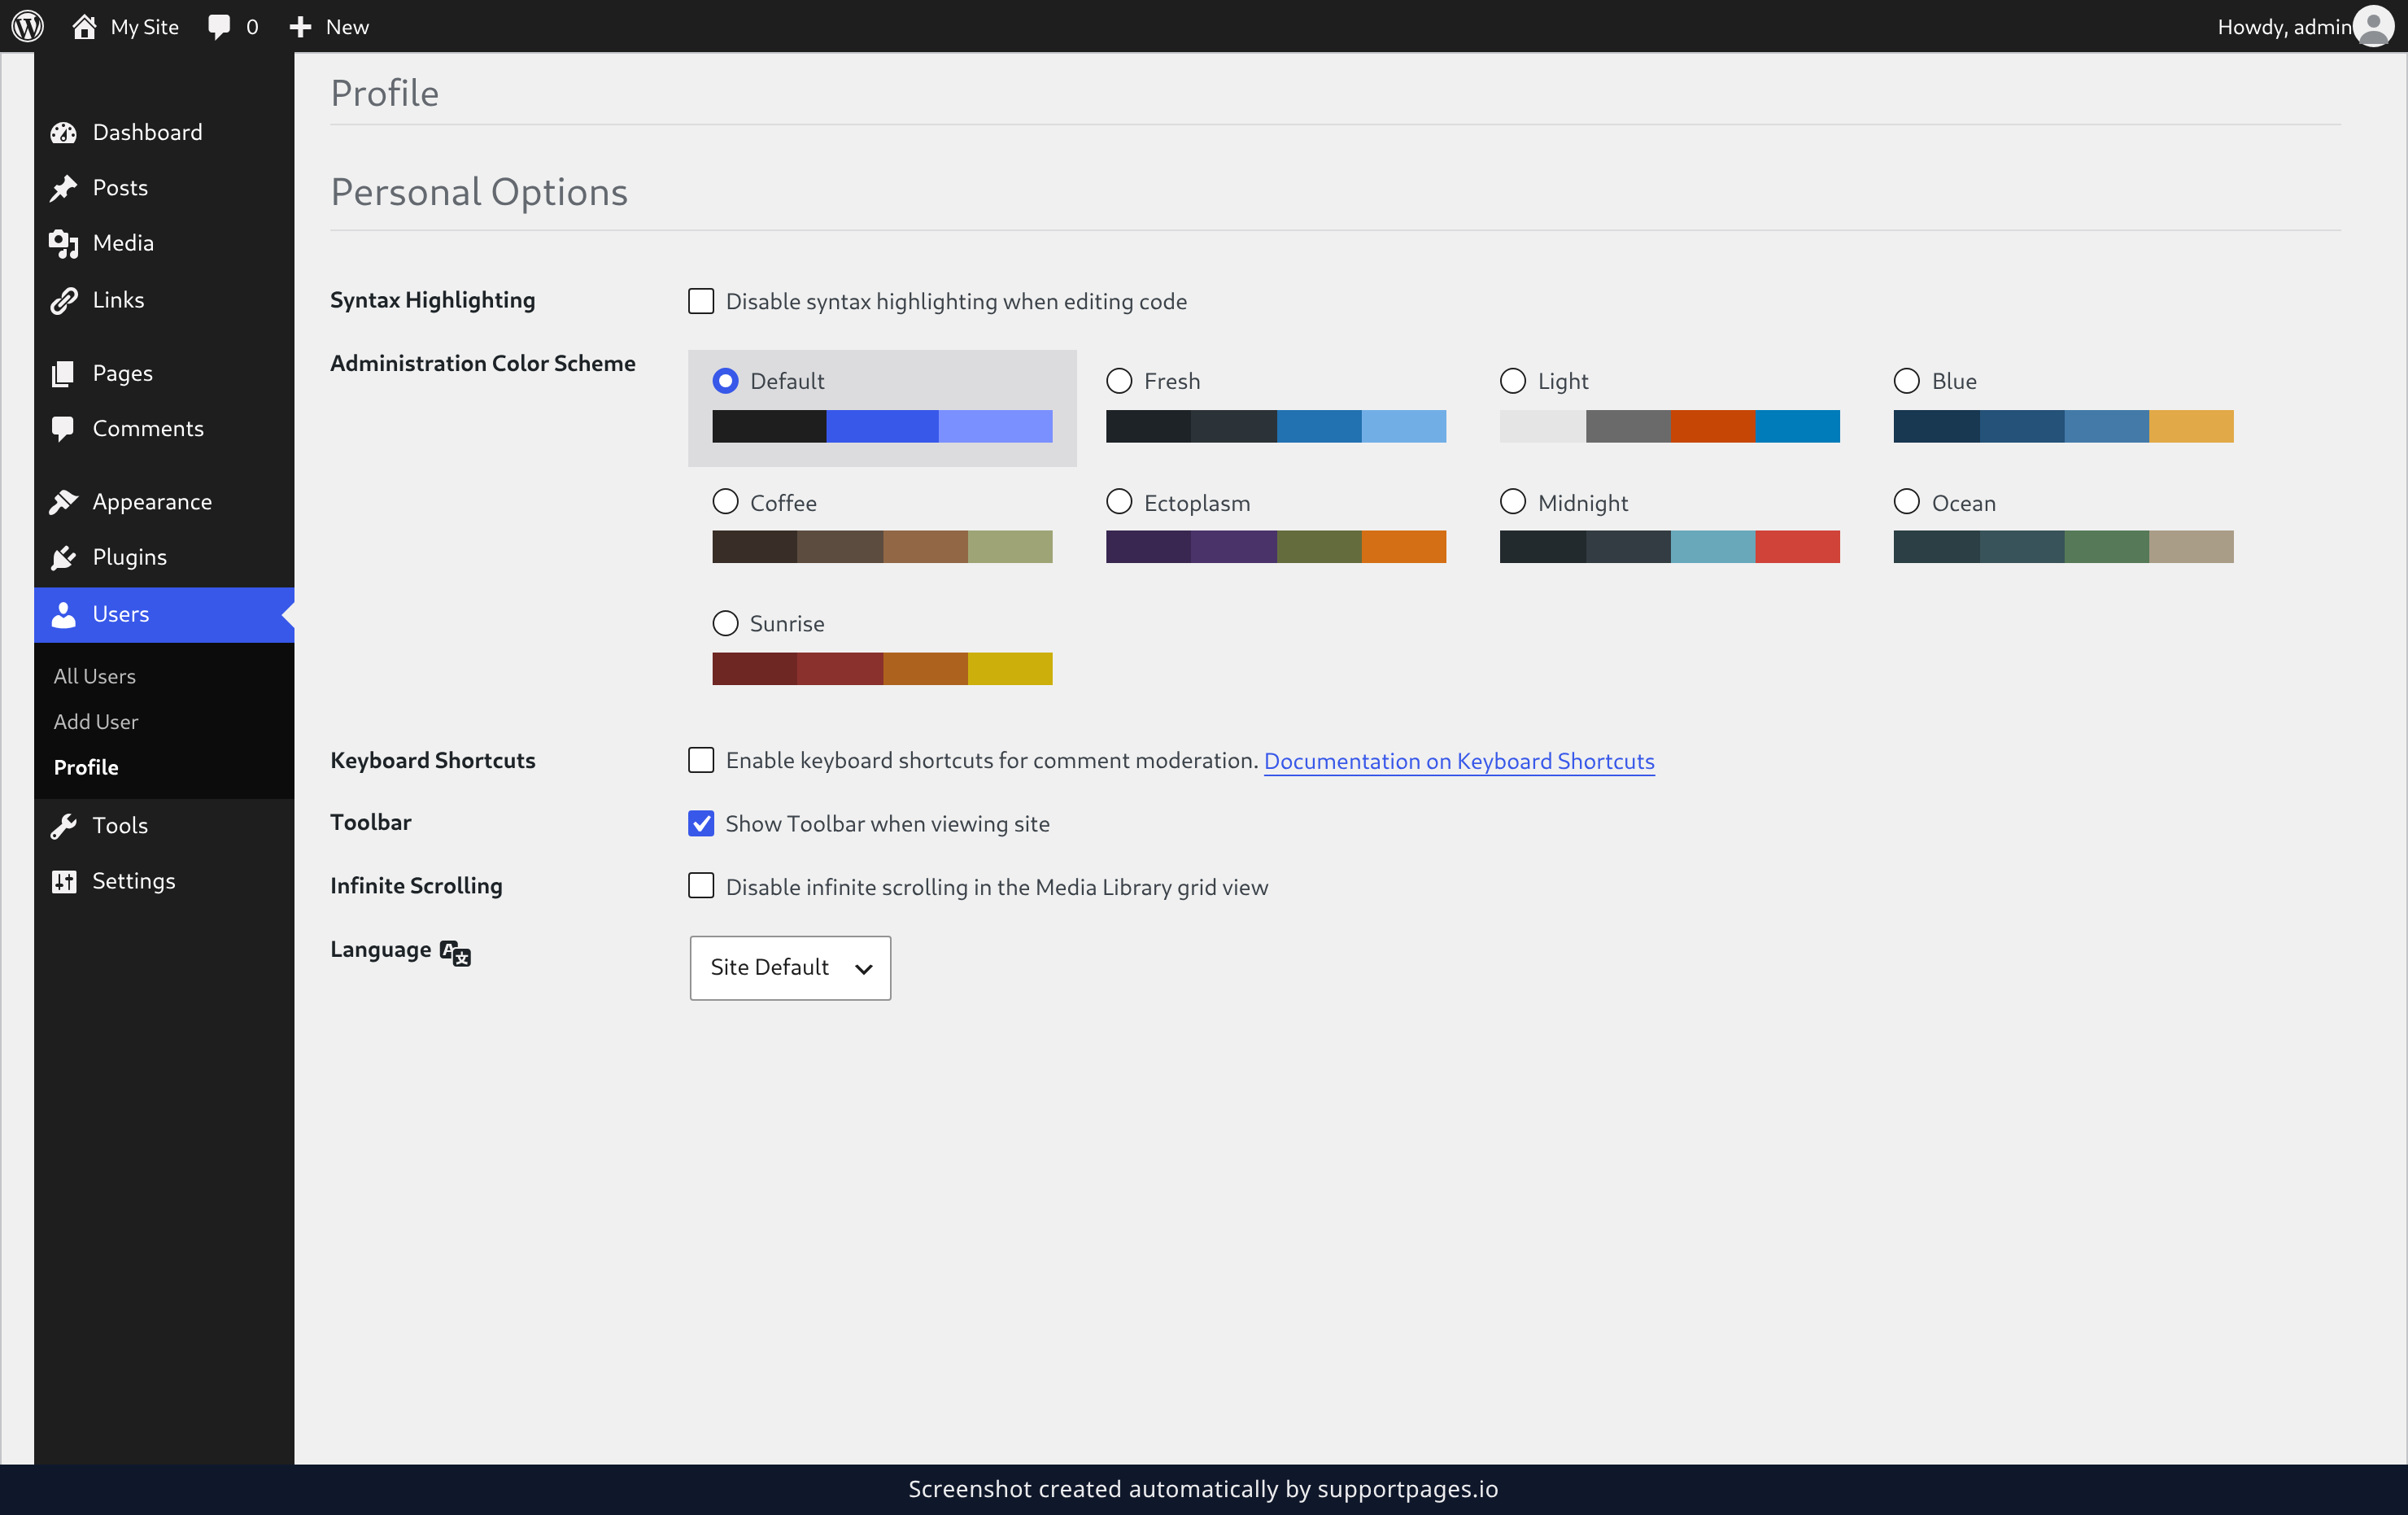Click the Light scheme label
The width and height of the screenshot is (2408, 1515).
click(1563, 381)
